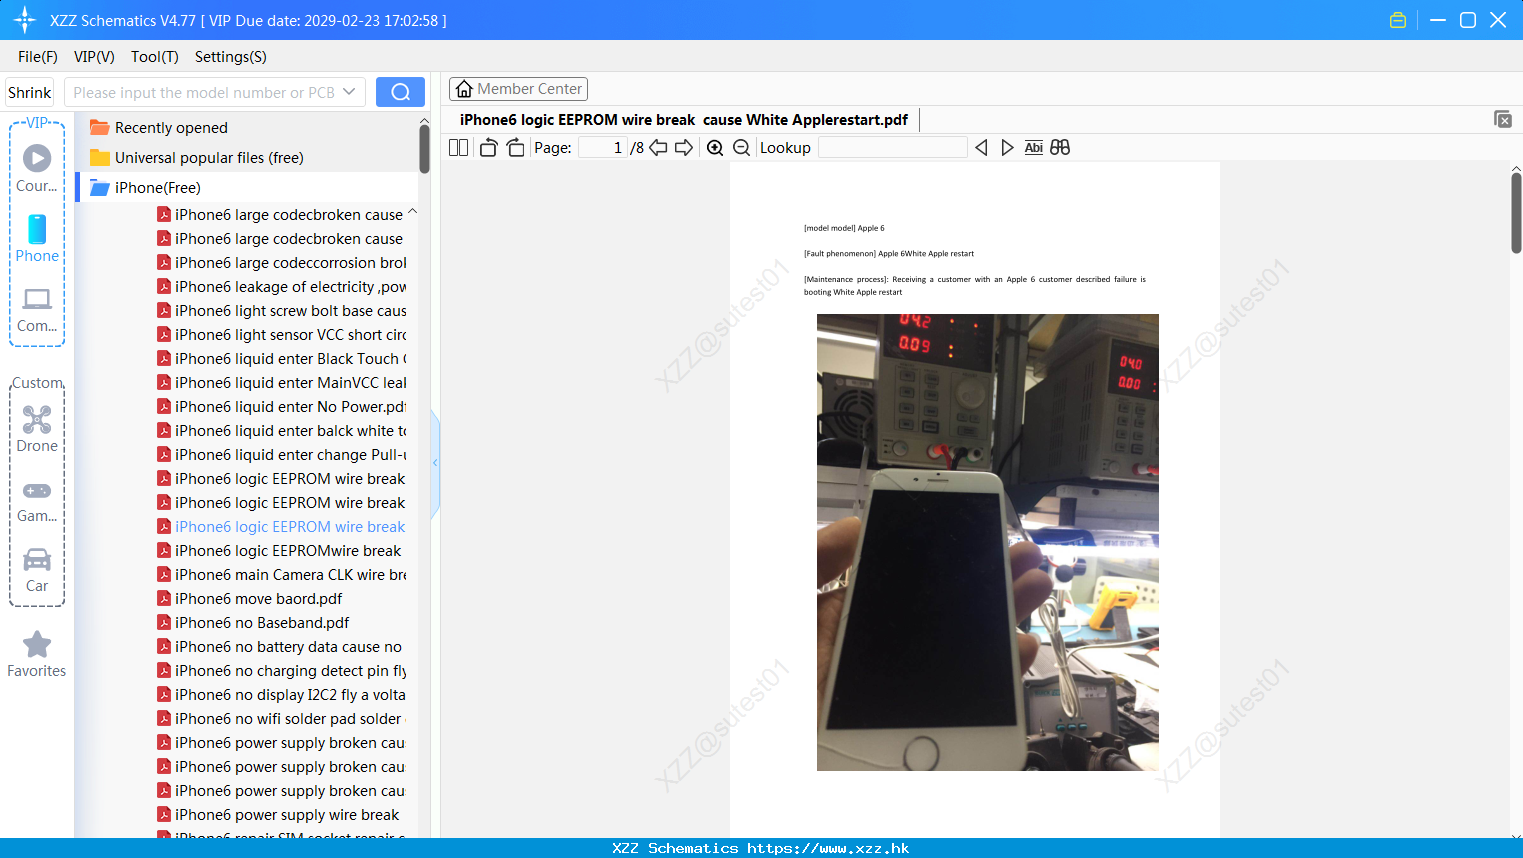Open iPhone6 large codeccorrosion file

[282, 263]
